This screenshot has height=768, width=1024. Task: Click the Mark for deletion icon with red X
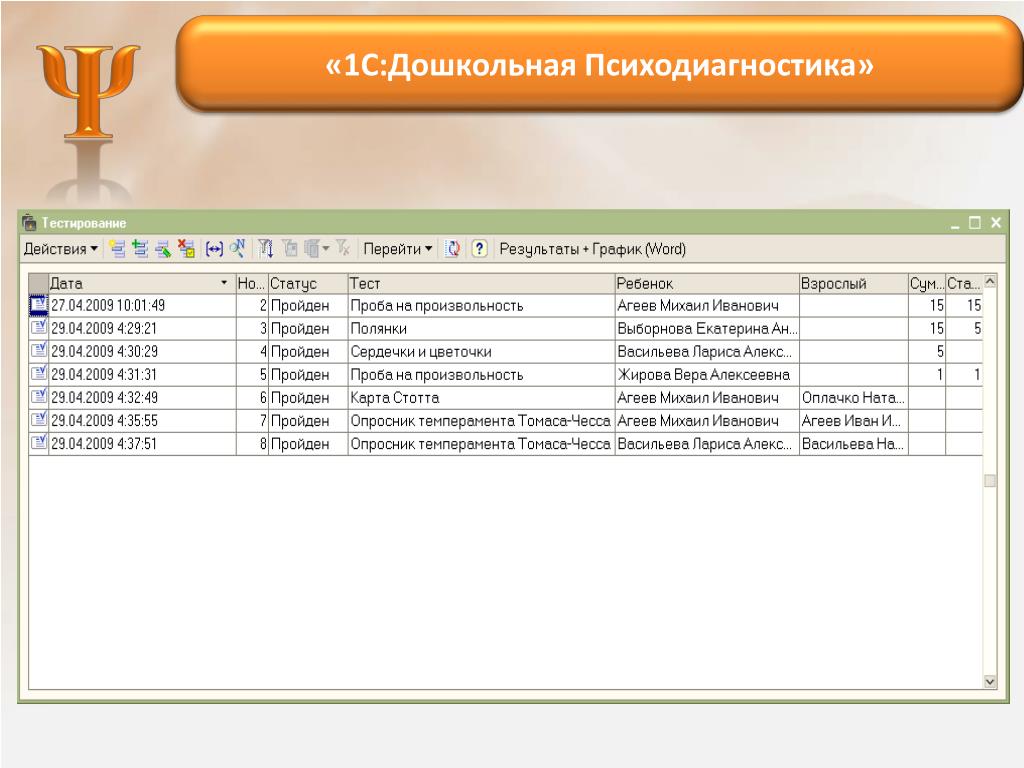point(187,249)
